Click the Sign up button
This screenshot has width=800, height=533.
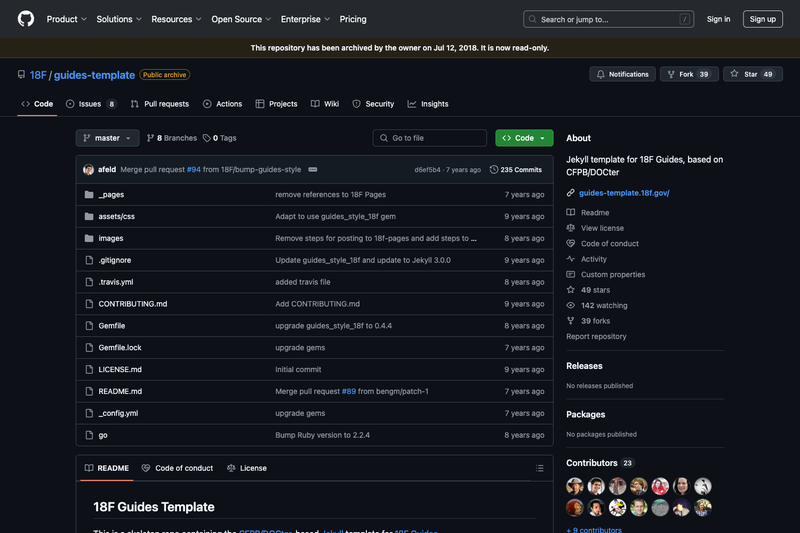[x=763, y=19]
